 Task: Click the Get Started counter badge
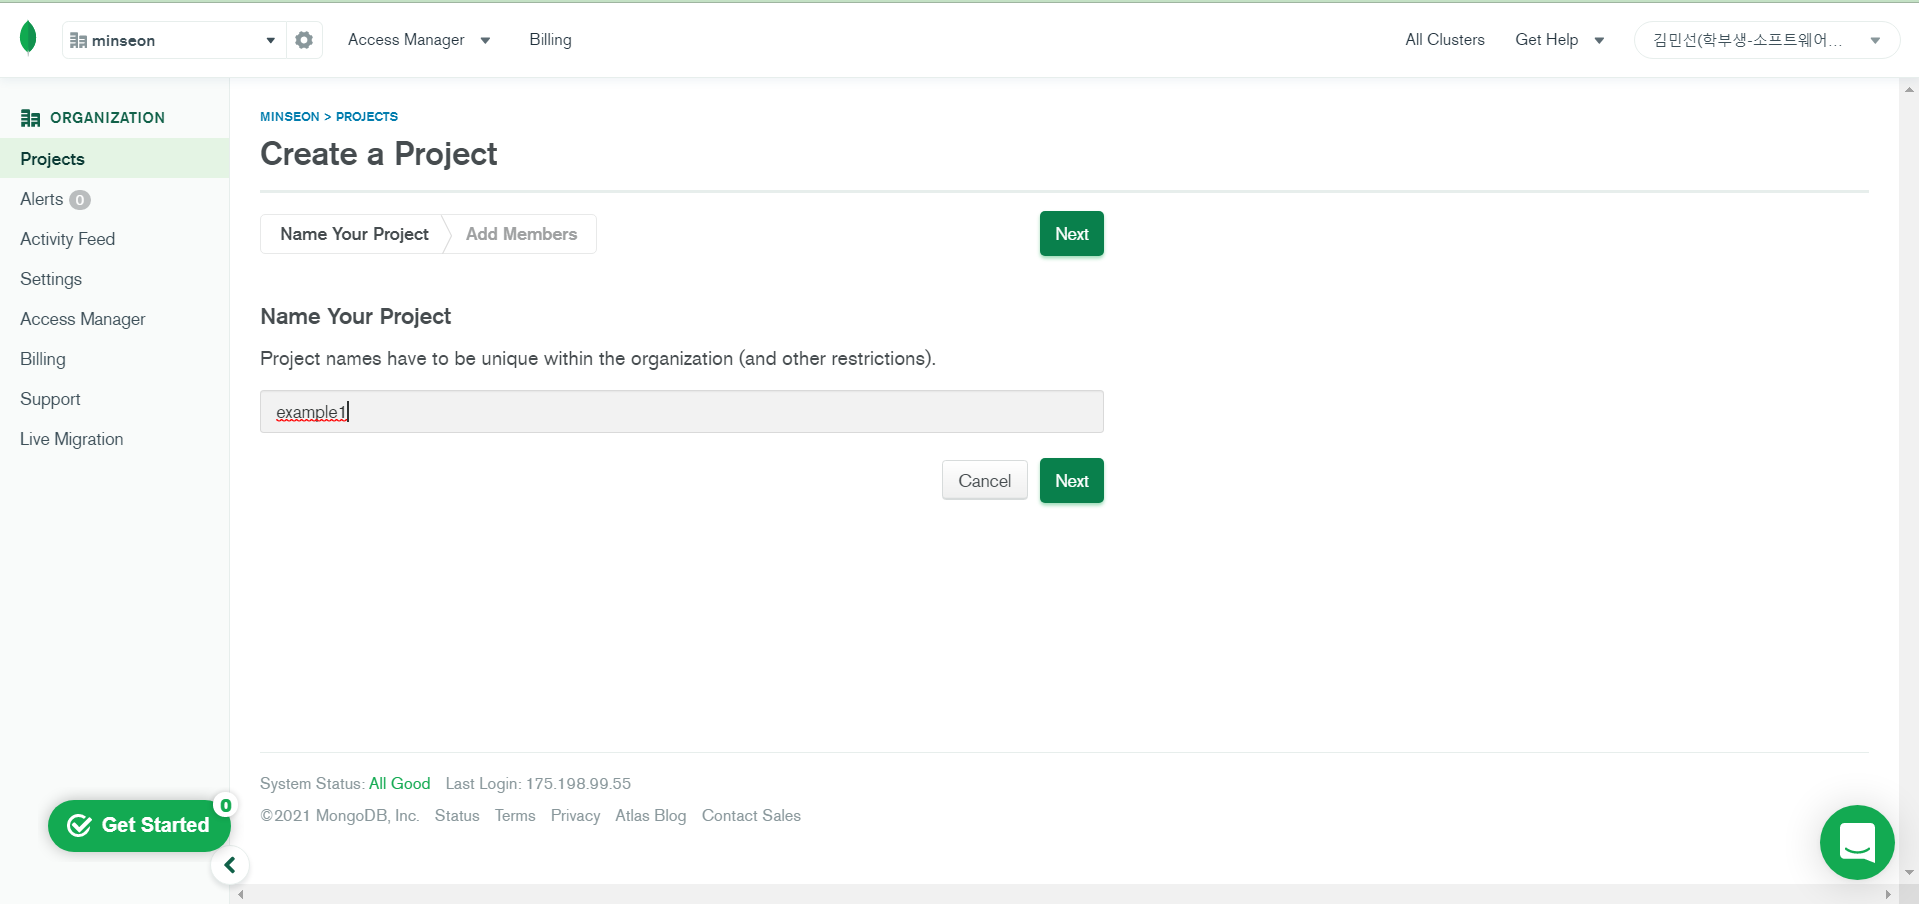pyautogui.click(x=226, y=805)
